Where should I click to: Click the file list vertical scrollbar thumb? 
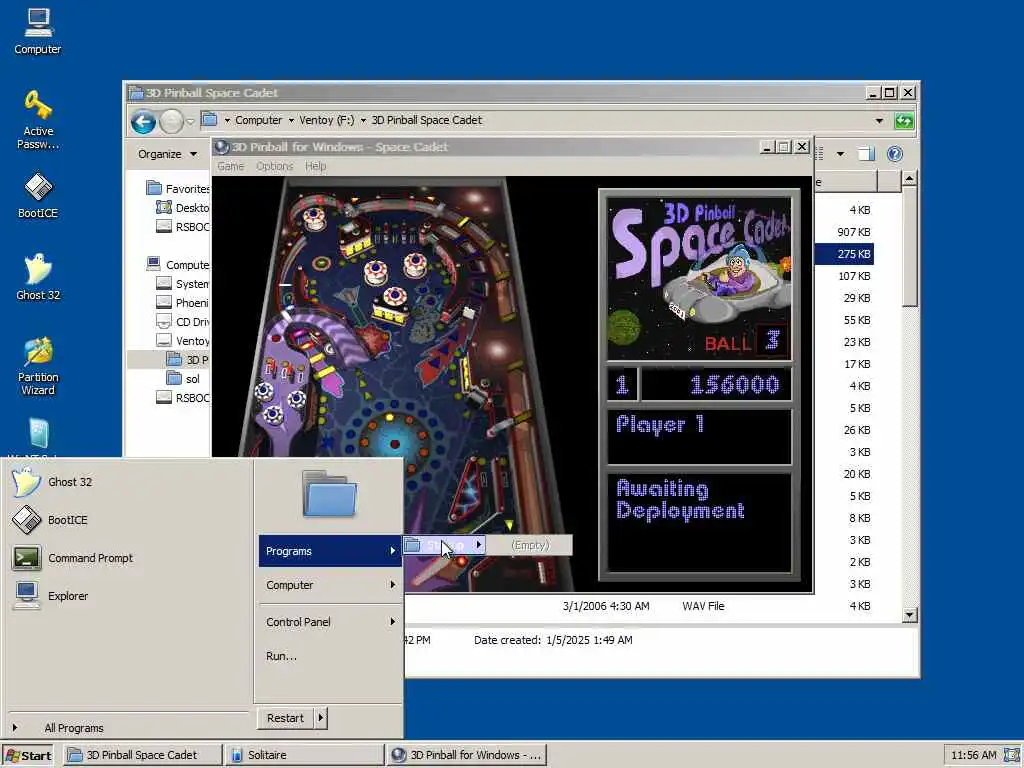point(910,246)
